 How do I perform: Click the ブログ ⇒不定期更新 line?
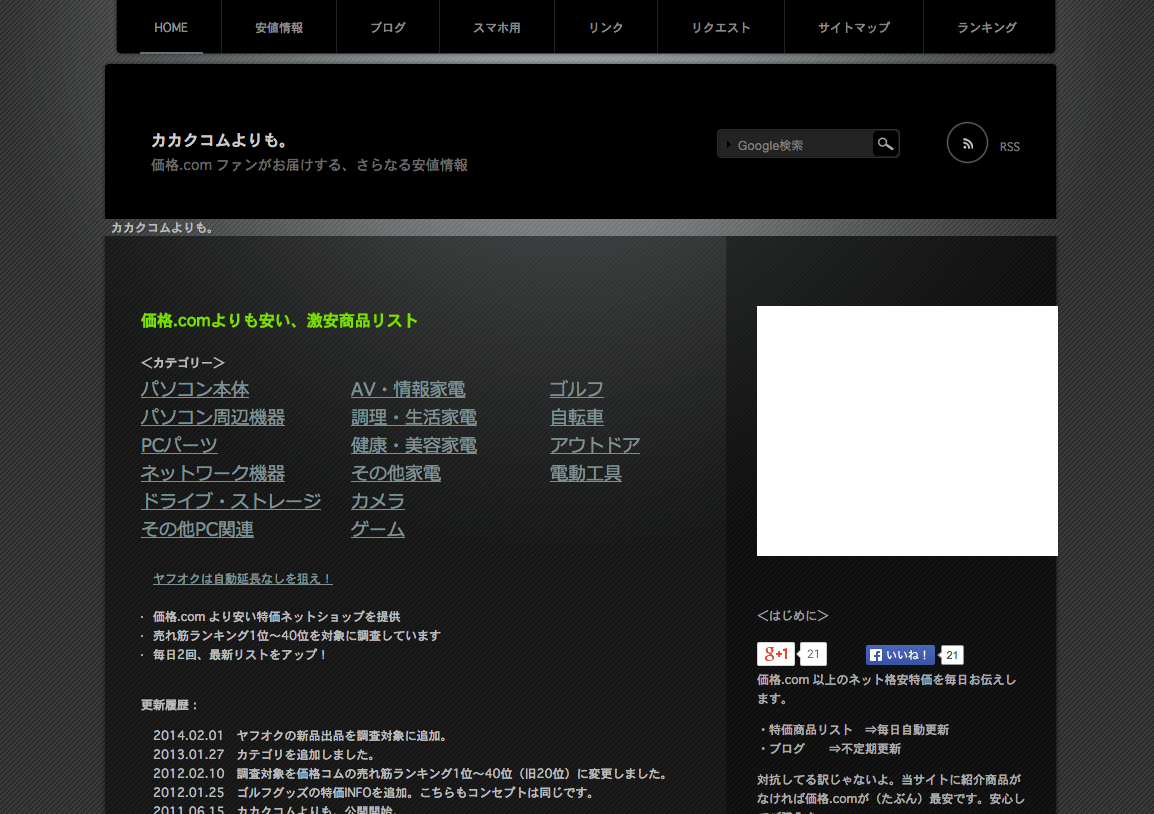point(829,749)
